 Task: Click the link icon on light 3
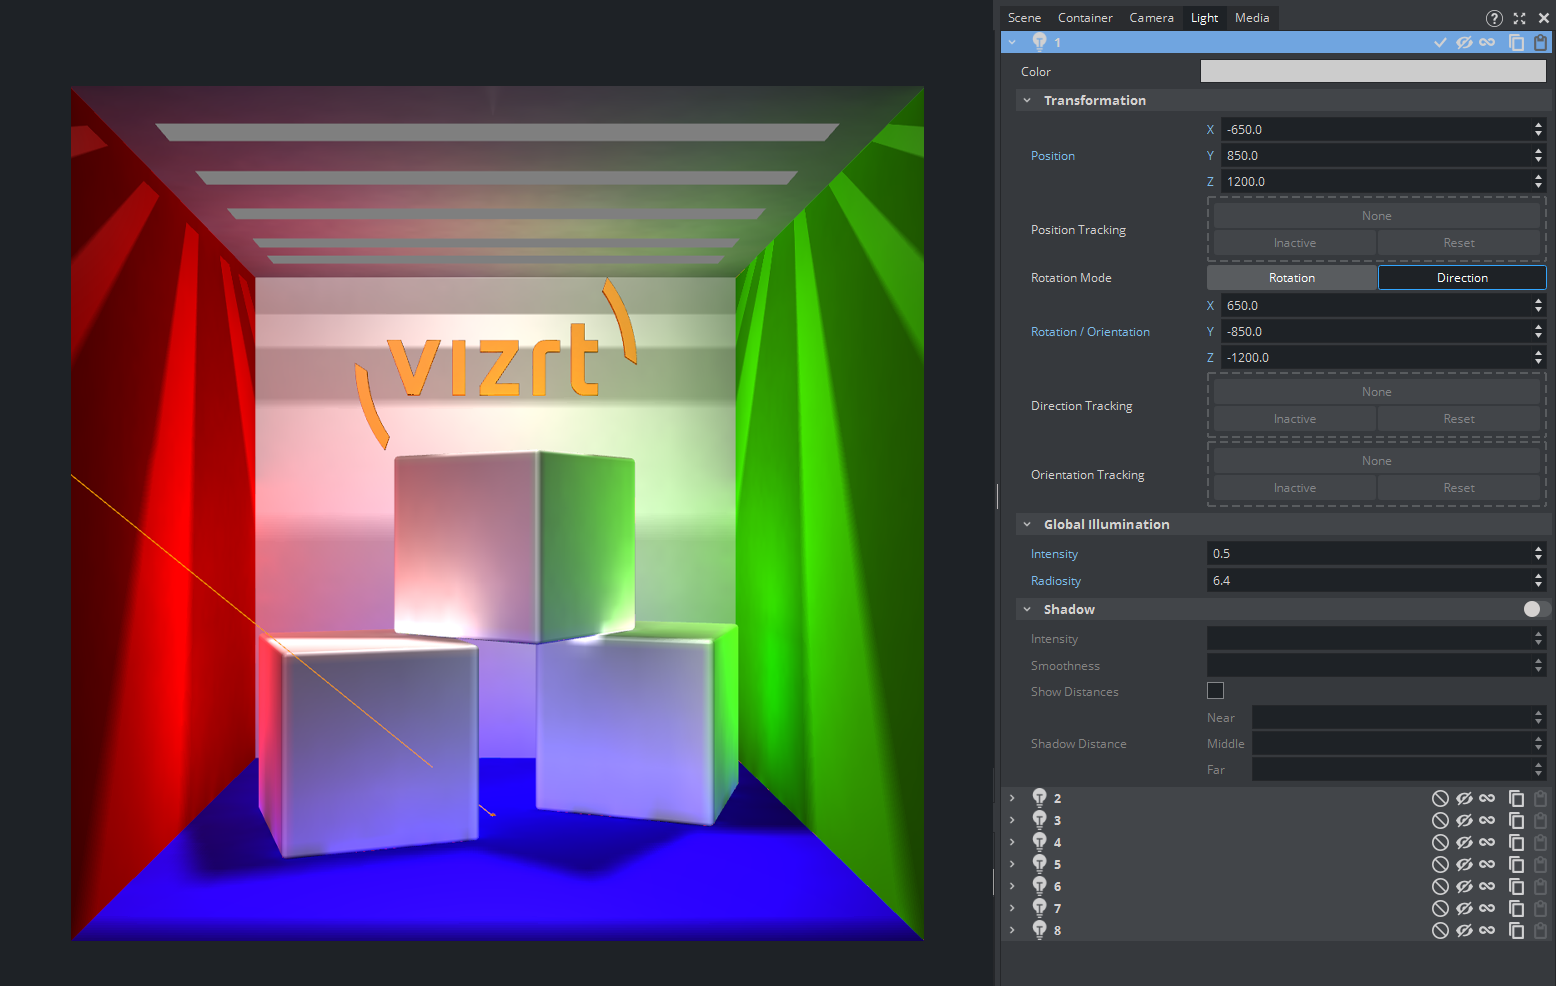1487,820
